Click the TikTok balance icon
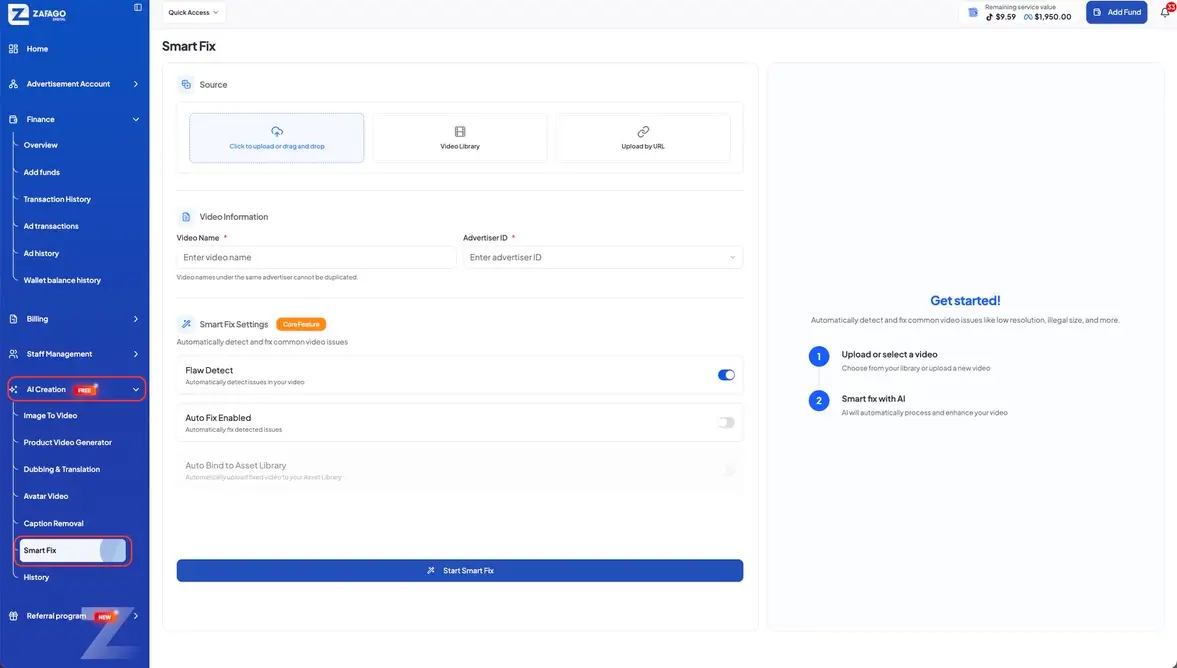This screenshot has width=1177, height=668. 989,17
